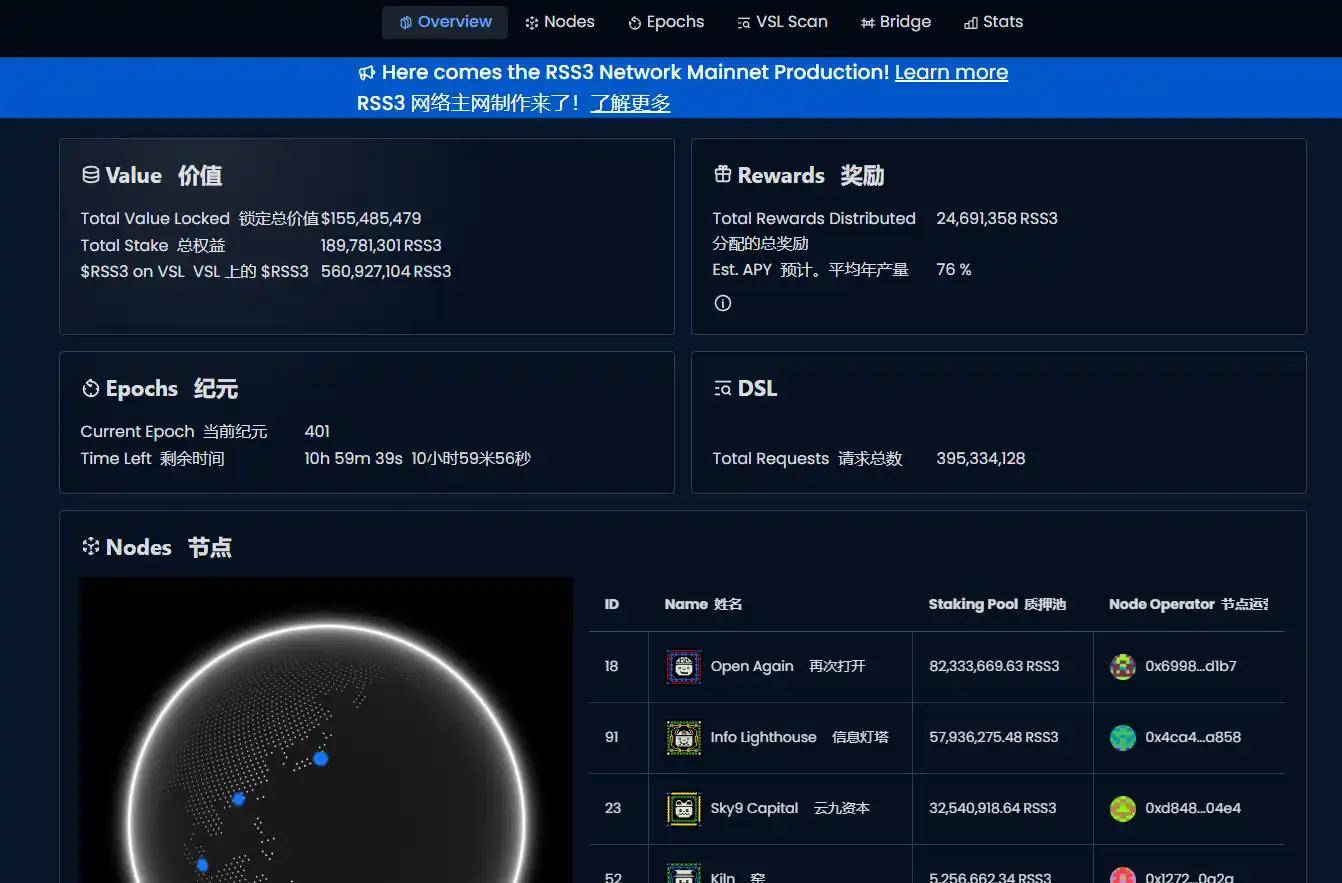Click the Learn more link in banner
This screenshot has width=1342, height=883.
click(951, 72)
